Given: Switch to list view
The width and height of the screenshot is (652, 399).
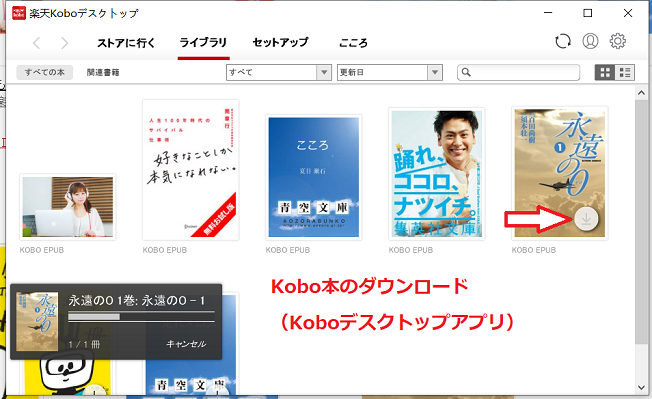Looking at the screenshot, I should [625, 72].
